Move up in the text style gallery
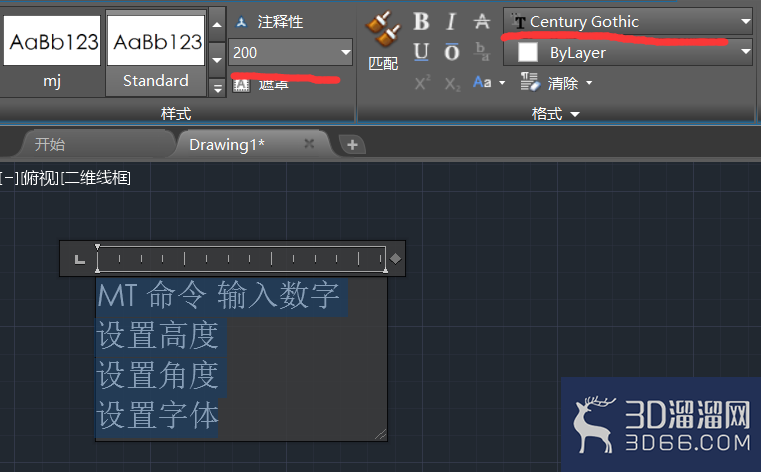 [217, 24]
